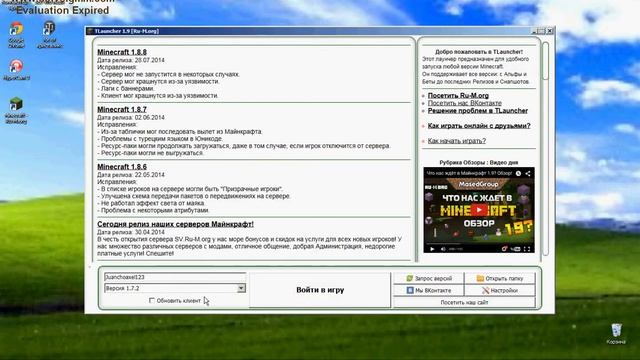Open the Minecraft 1.8.7 news heading
640x360 pixels.
click(x=122, y=109)
